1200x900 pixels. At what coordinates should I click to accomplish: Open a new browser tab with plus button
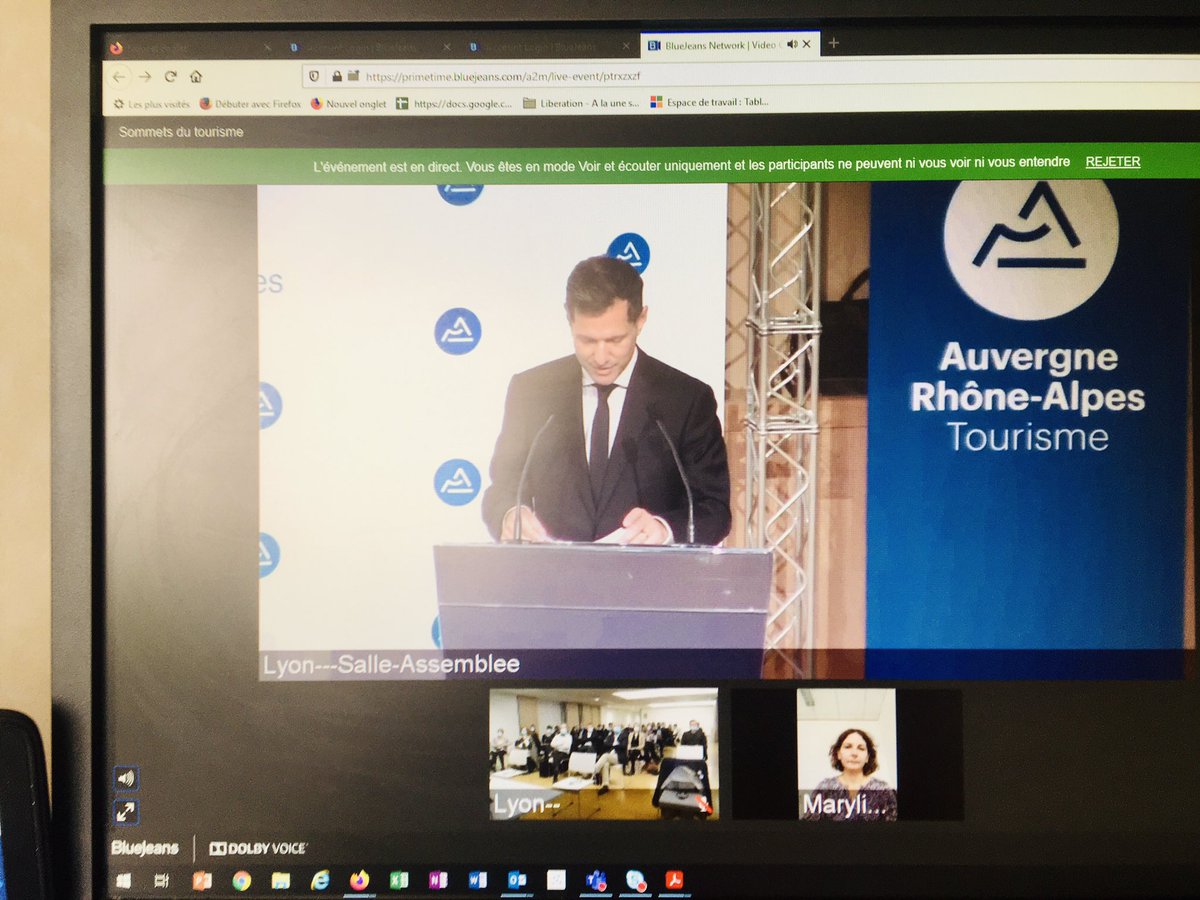[x=833, y=43]
